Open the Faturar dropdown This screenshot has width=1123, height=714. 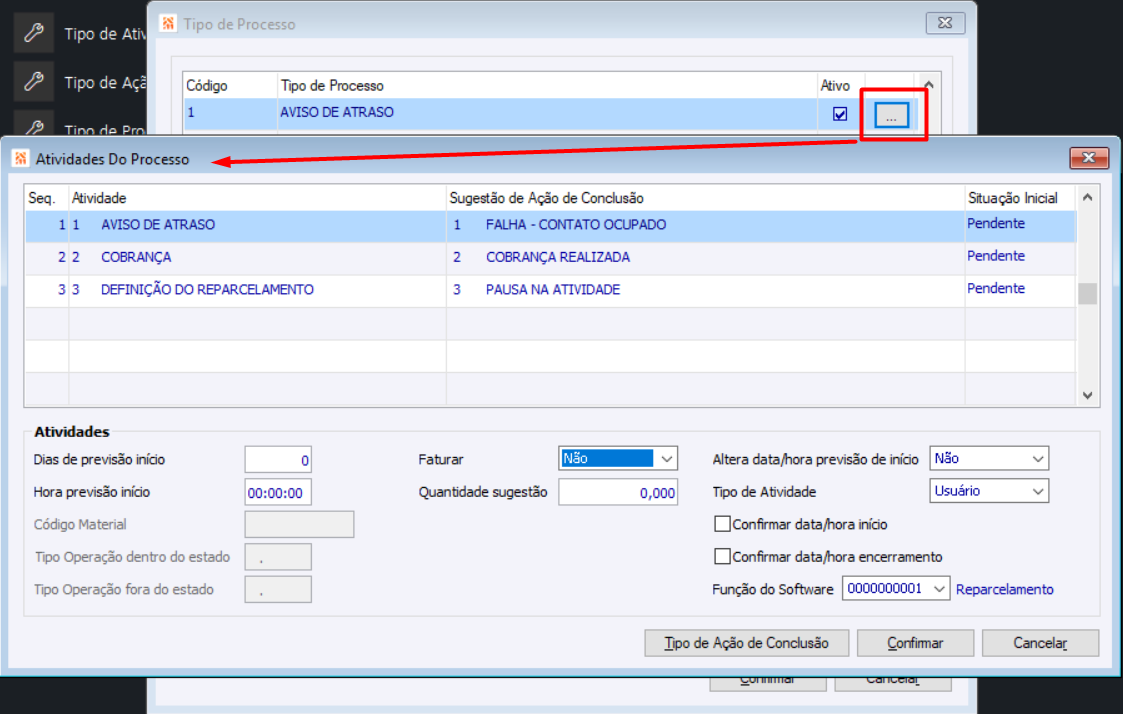point(666,458)
